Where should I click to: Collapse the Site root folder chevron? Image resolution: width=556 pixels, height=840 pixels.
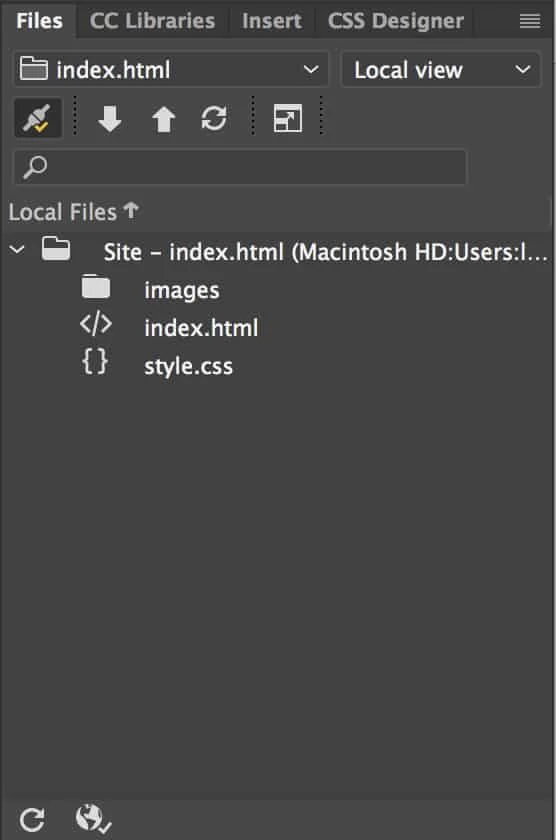(17, 250)
